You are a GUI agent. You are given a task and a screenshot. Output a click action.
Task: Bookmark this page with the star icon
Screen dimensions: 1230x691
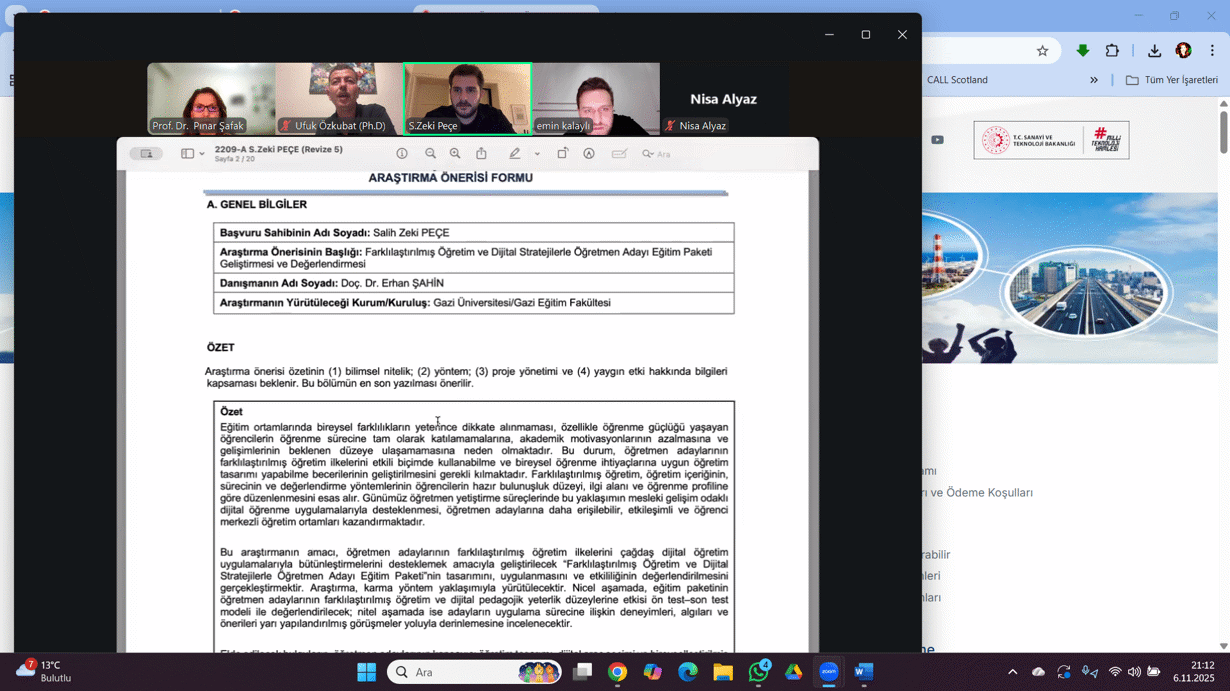(1042, 51)
